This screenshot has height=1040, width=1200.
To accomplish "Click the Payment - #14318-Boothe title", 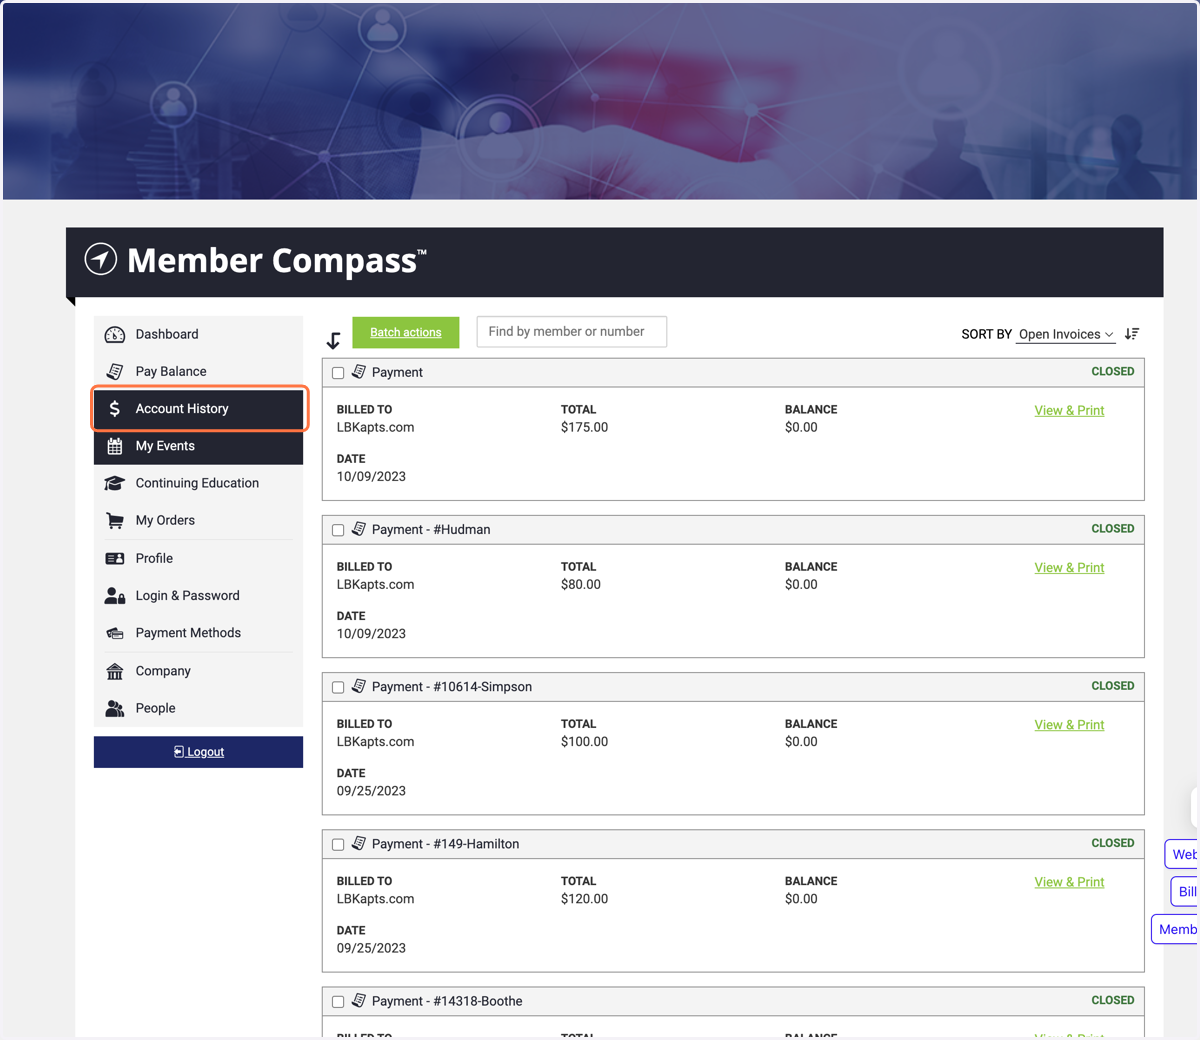I will click(447, 1001).
